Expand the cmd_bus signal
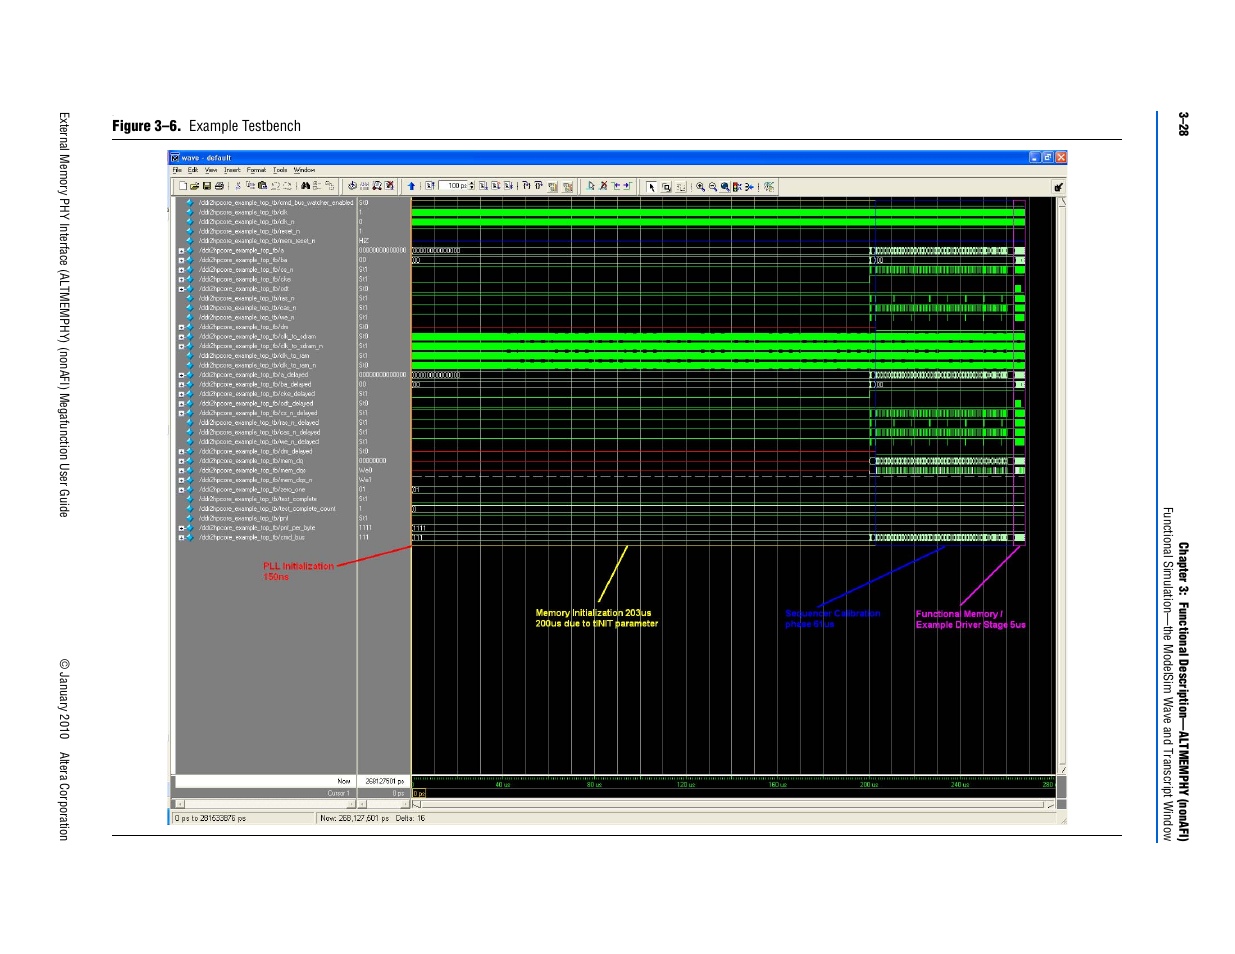The height and width of the screenshot is (954, 1235). point(181,537)
